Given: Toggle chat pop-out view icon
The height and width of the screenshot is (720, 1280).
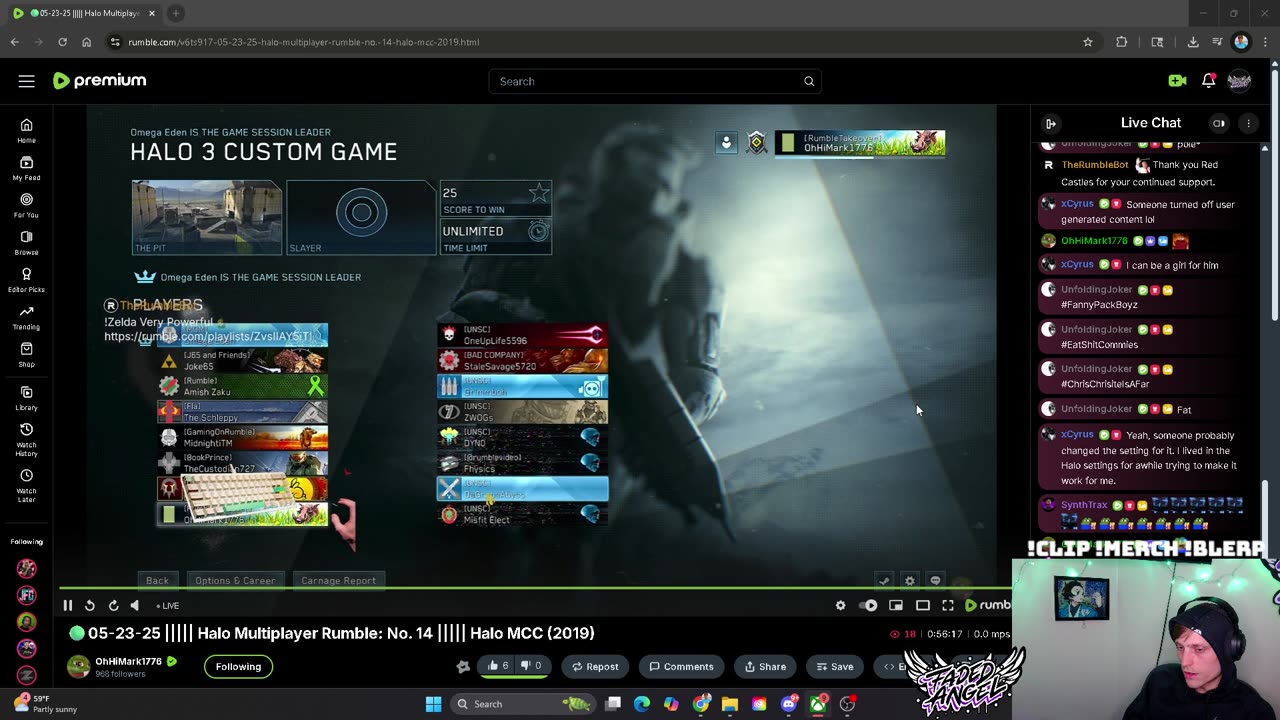Looking at the screenshot, I should click(1219, 123).
